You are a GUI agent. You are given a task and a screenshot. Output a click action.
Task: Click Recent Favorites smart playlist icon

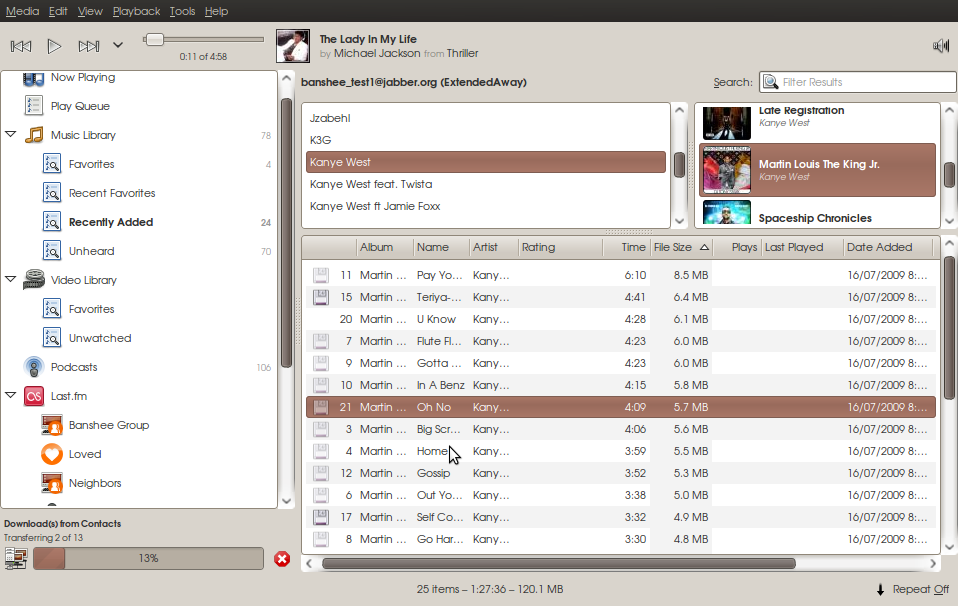52,193
